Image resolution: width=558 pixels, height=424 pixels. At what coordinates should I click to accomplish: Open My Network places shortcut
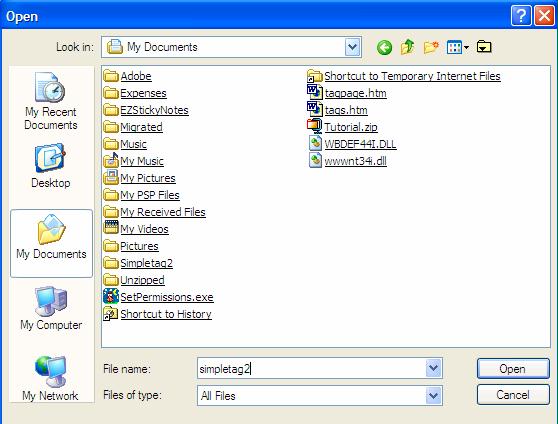(x=51, y=378)
